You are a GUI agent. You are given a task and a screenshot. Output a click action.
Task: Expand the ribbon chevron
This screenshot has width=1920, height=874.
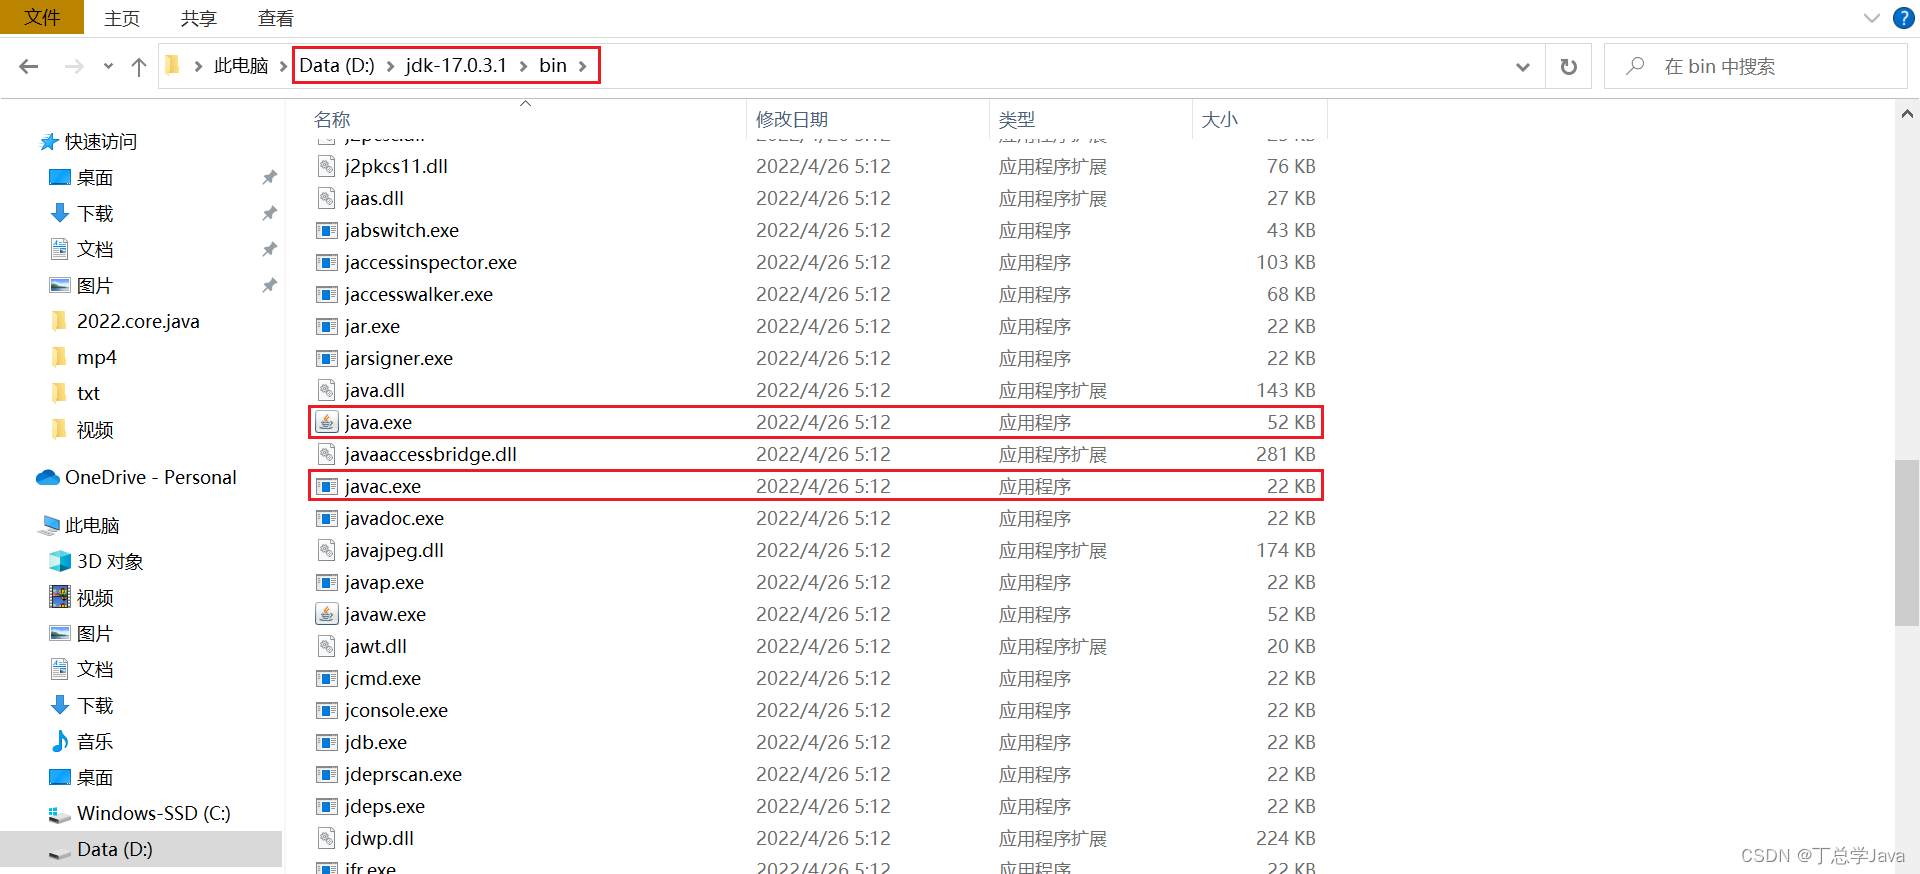click(x=1872, y=18)
